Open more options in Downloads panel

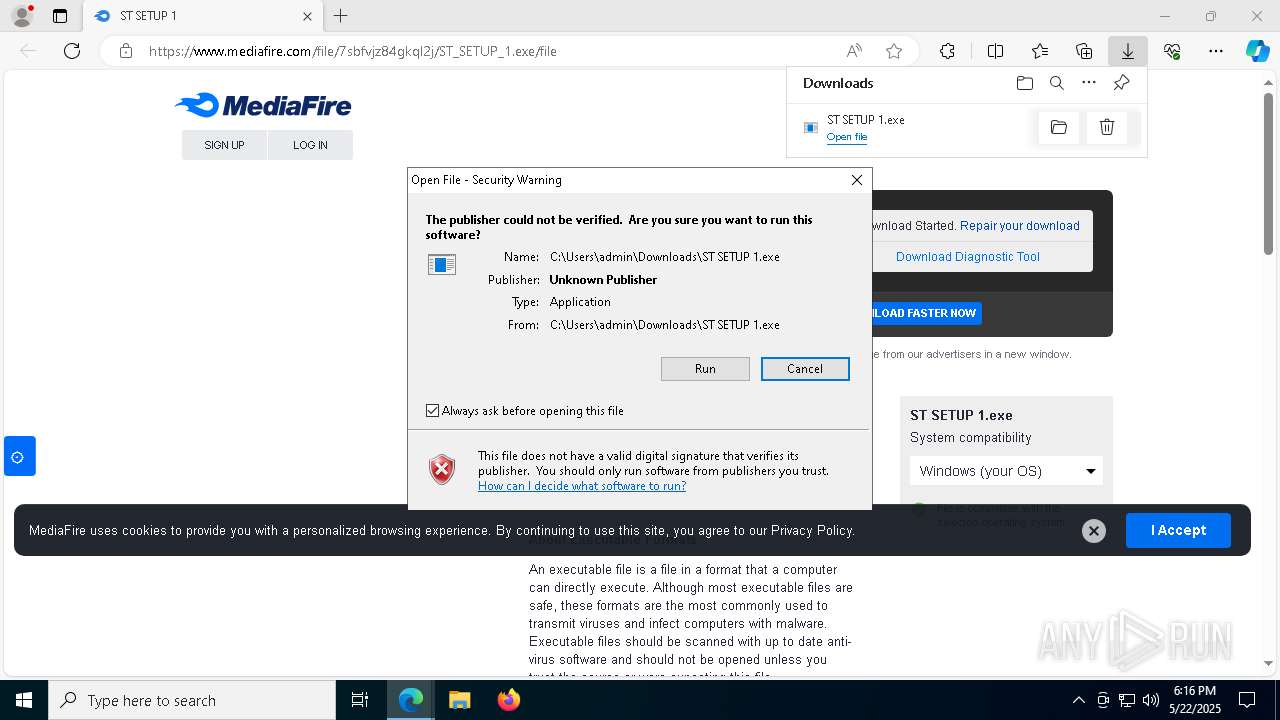click(x=1089, y=83)
